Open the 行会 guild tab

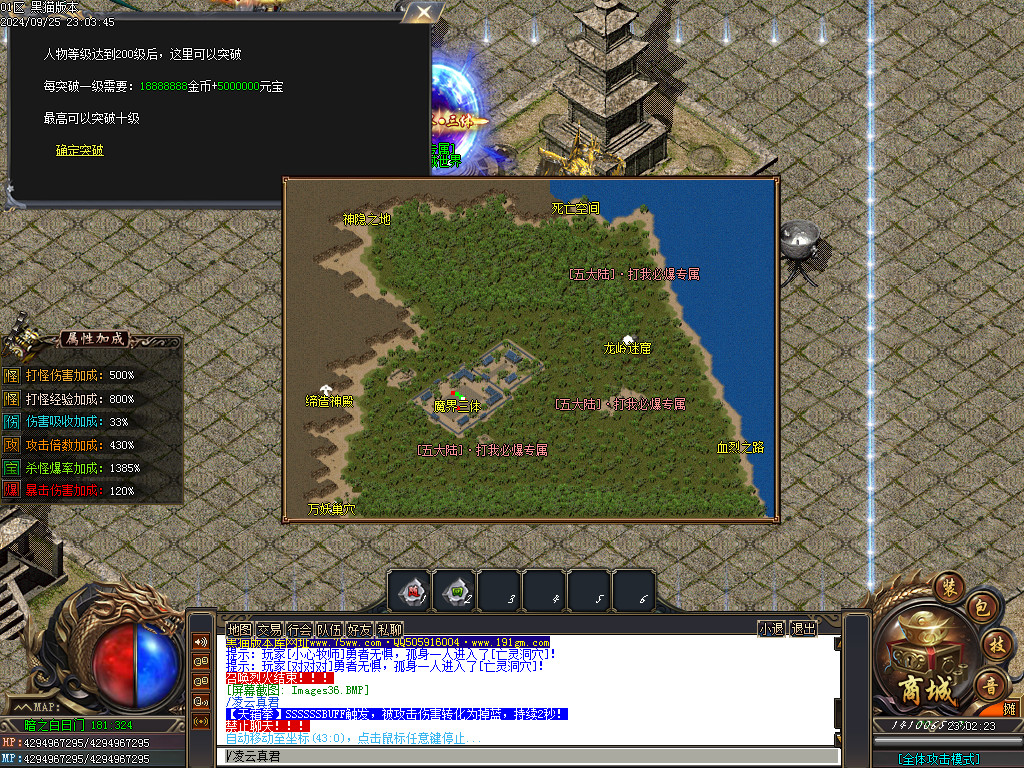(299, 630)
